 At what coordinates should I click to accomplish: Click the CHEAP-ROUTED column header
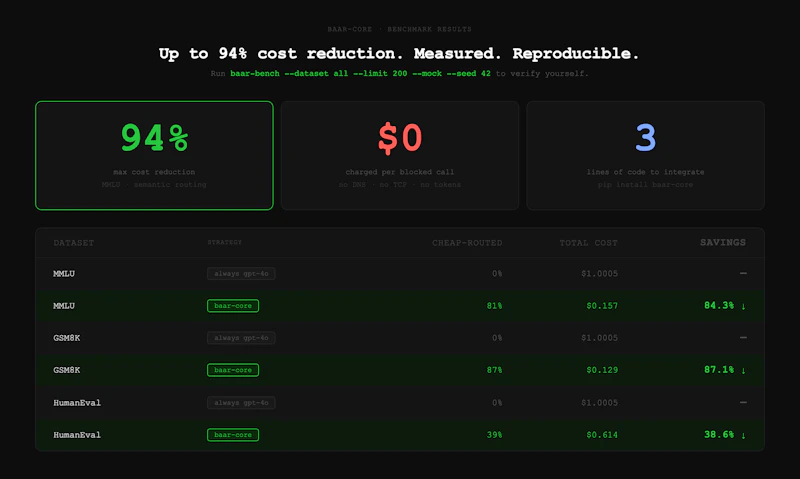467,243
